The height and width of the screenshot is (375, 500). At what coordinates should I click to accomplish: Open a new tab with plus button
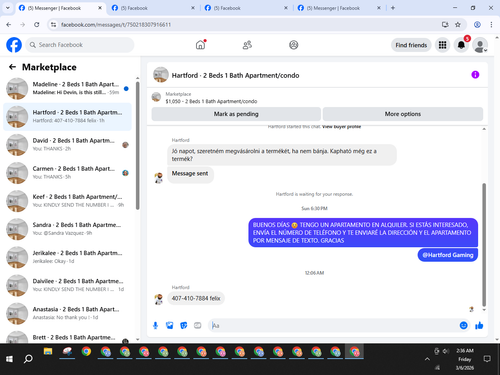(x=393, y=8)
